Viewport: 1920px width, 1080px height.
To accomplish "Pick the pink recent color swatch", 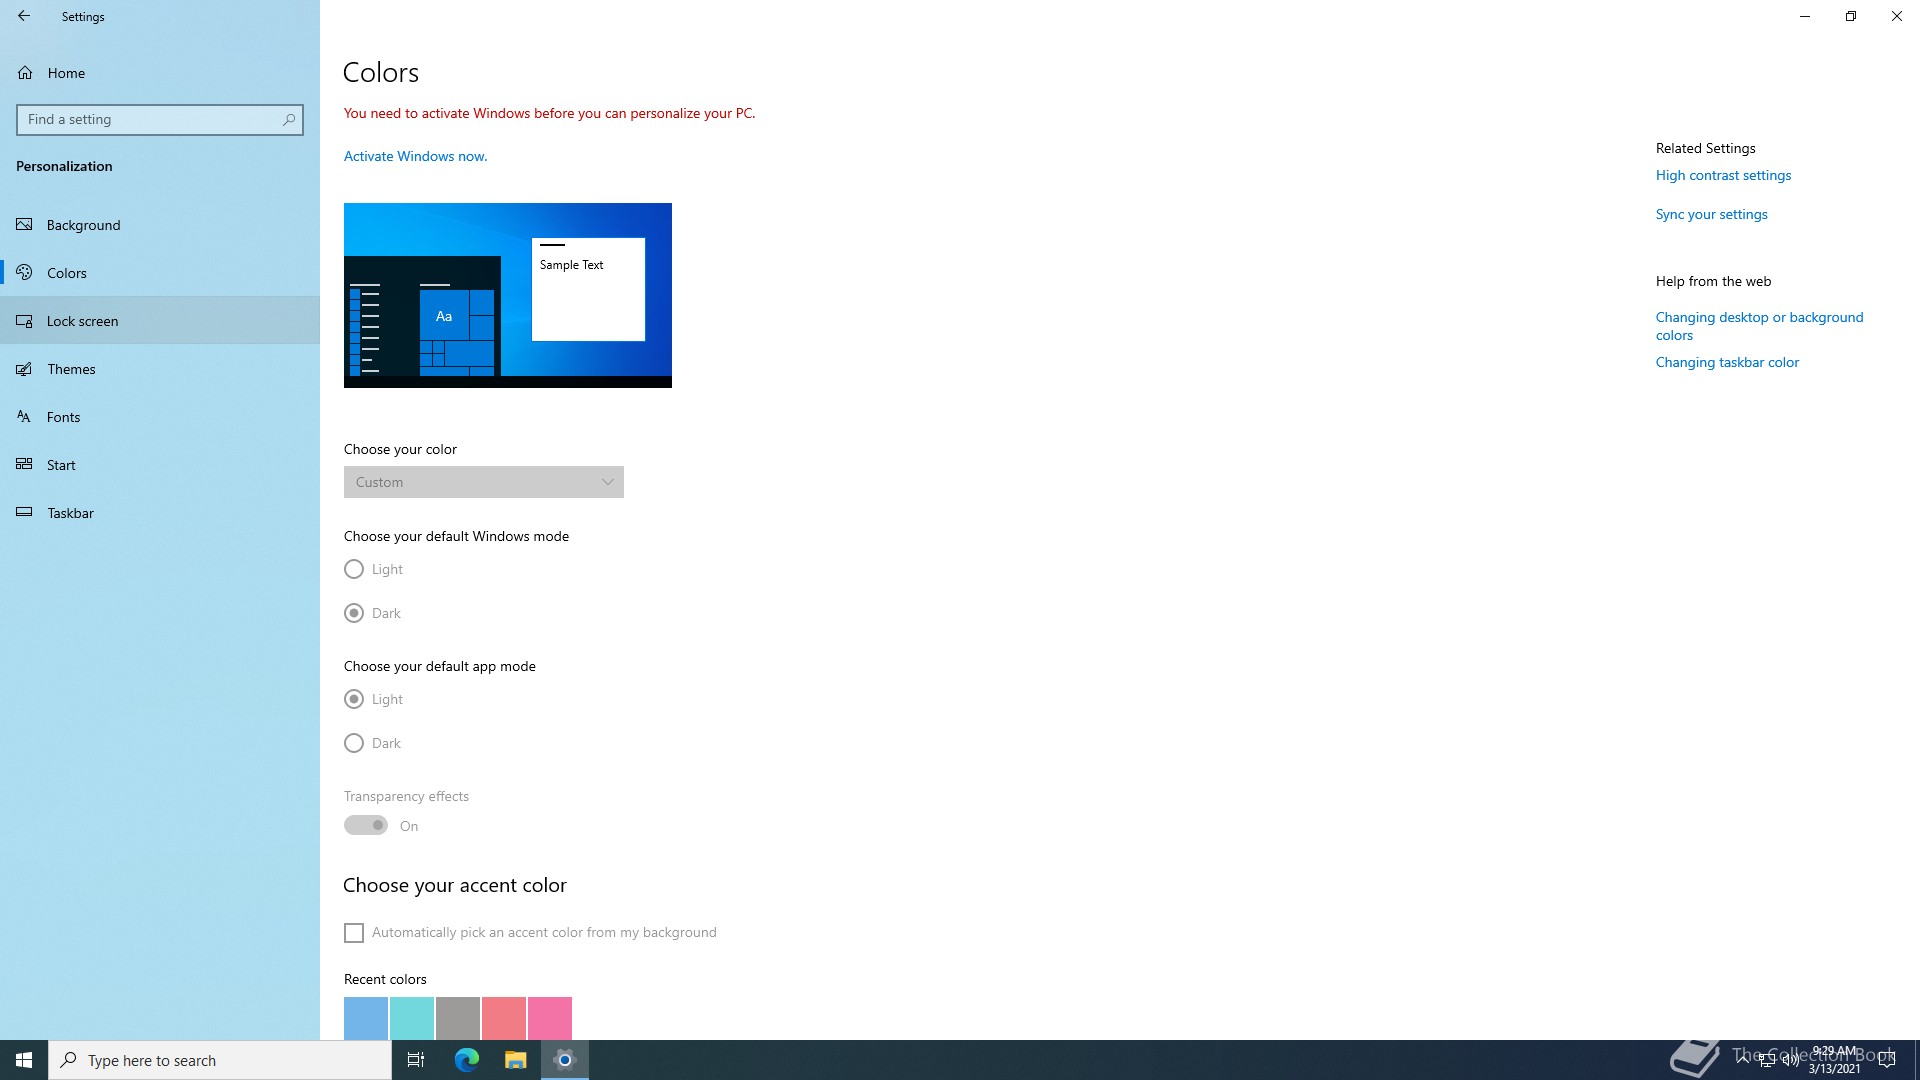I will point(550,1018).
